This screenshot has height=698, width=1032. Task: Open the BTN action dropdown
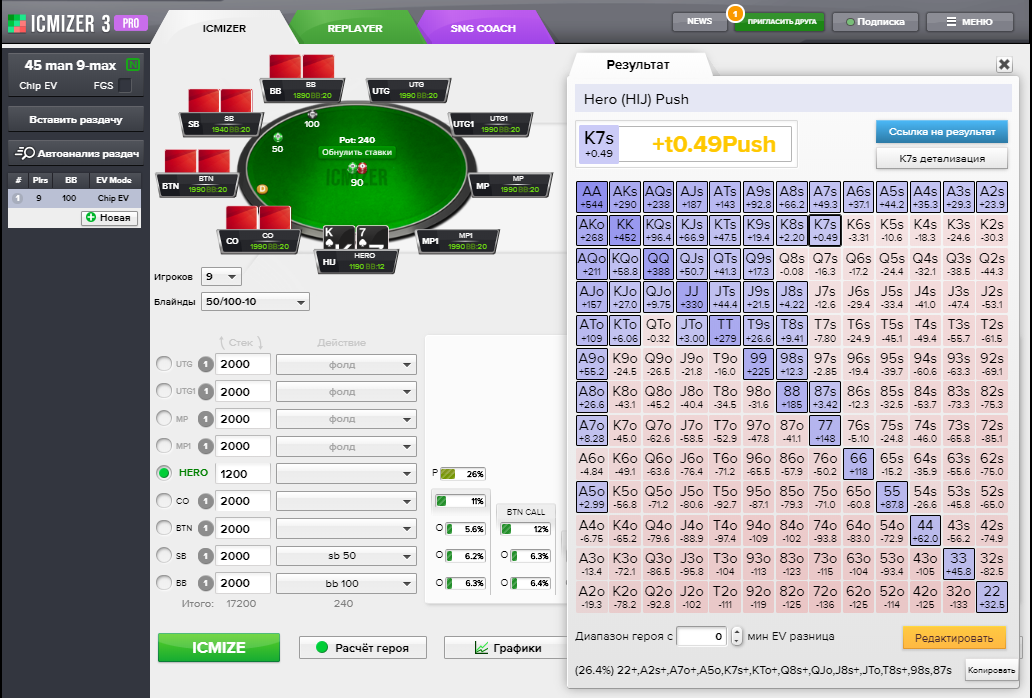(346, 529)
